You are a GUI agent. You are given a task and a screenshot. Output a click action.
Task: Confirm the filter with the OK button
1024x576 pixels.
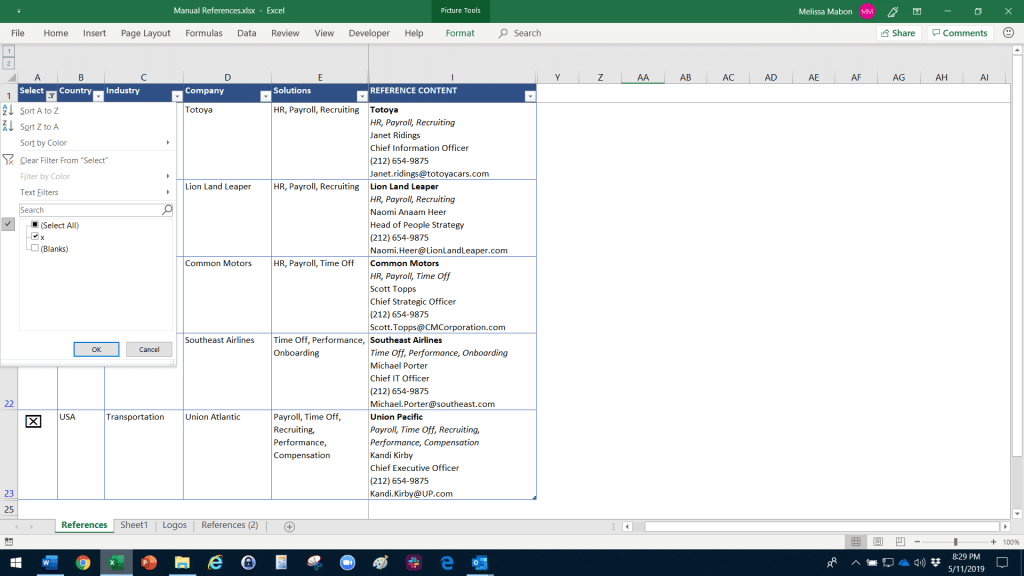coord(96,349)
